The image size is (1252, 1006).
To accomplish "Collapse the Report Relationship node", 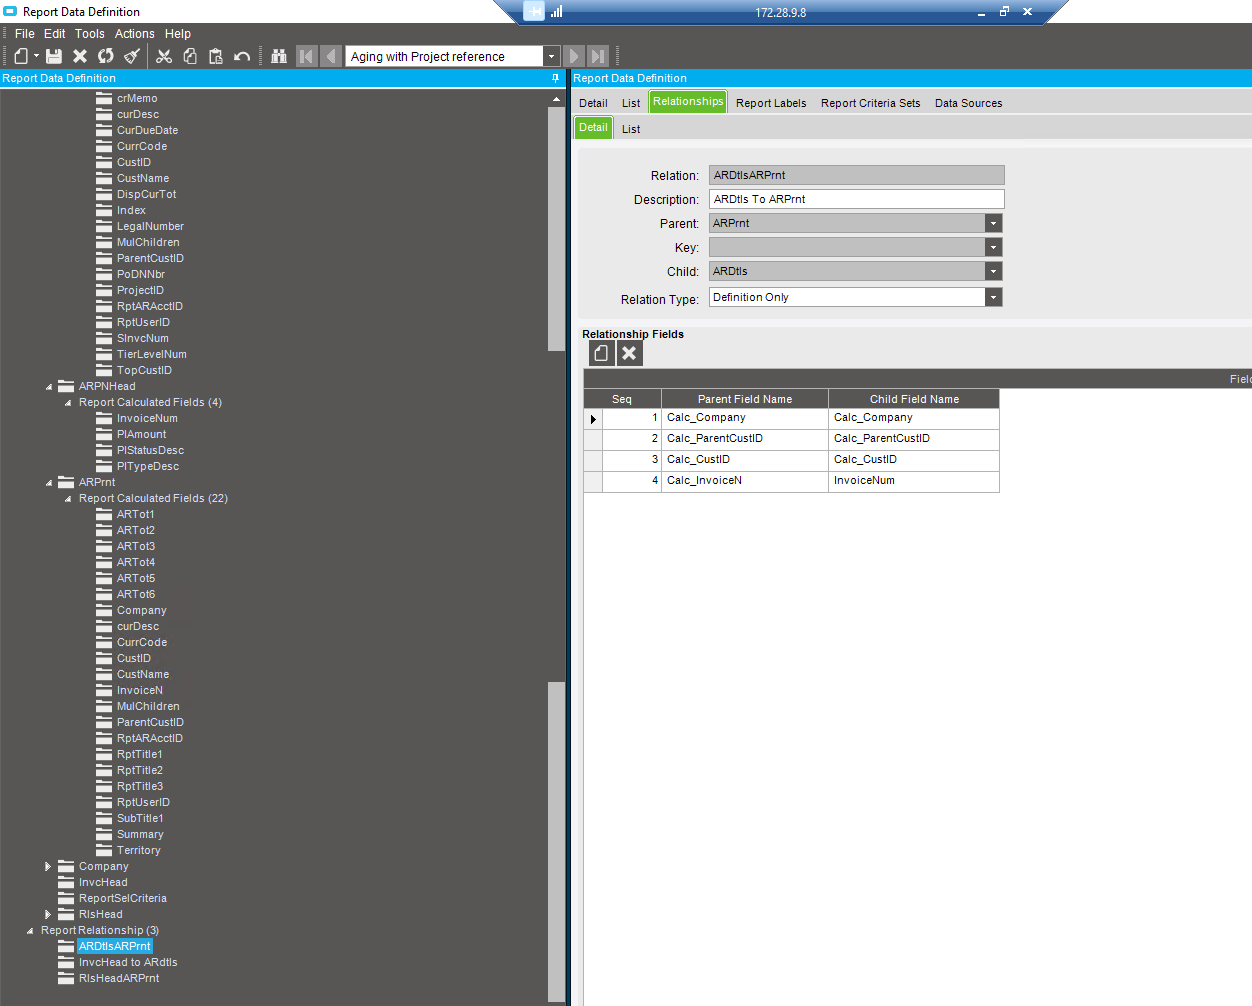I will (x=30, y=930).
